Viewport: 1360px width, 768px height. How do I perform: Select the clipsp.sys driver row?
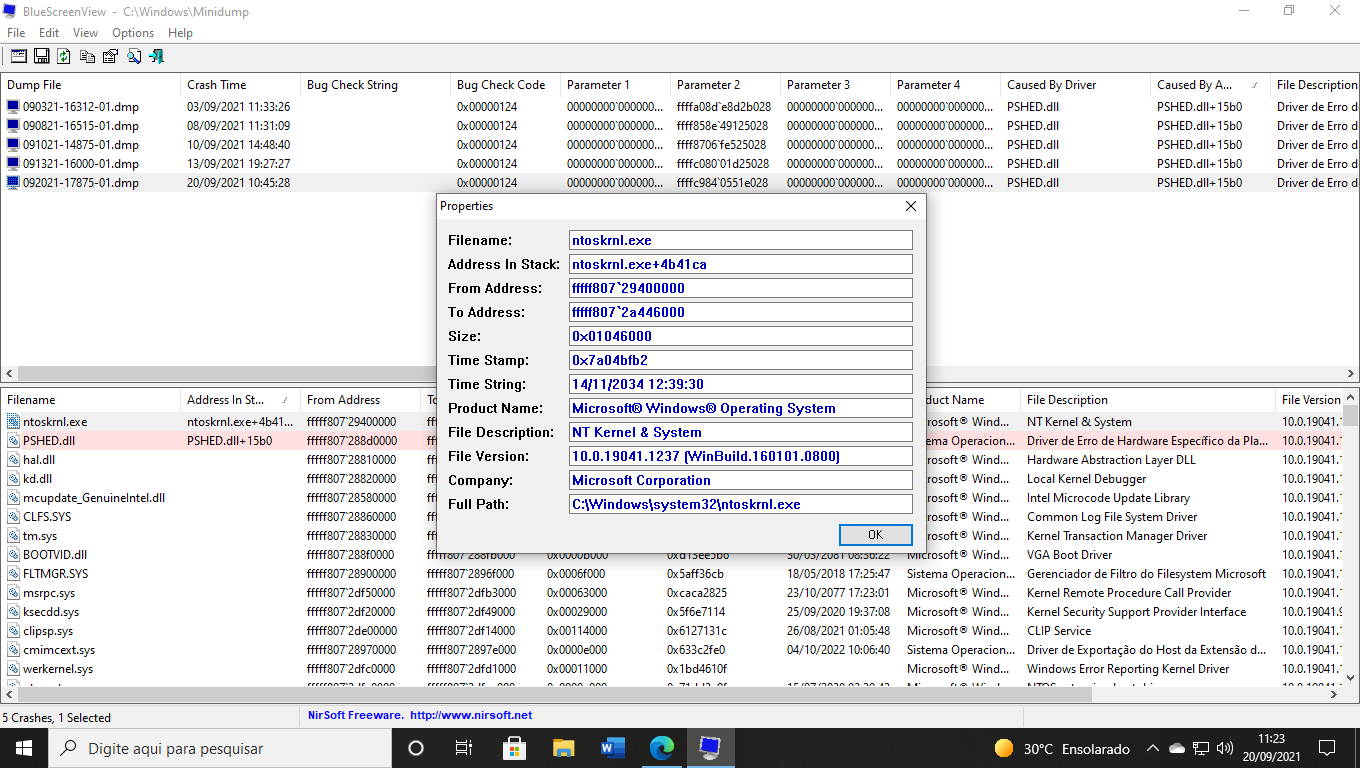[x=671, y=631]
